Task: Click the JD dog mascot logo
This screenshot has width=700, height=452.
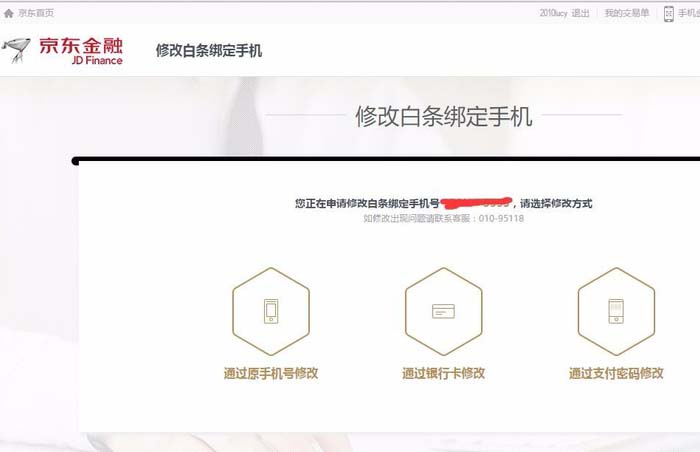Action: tap(17, 50)
